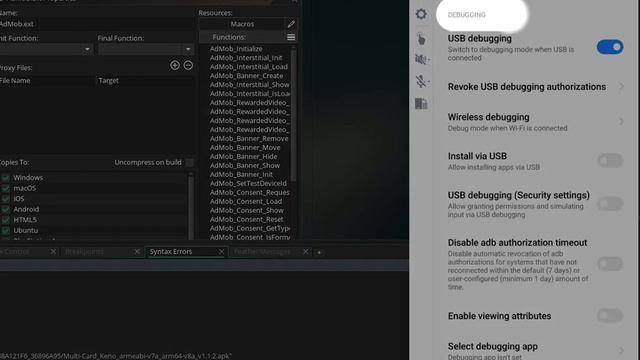Click the extension Name field AdMob.ext

[97, 24]
